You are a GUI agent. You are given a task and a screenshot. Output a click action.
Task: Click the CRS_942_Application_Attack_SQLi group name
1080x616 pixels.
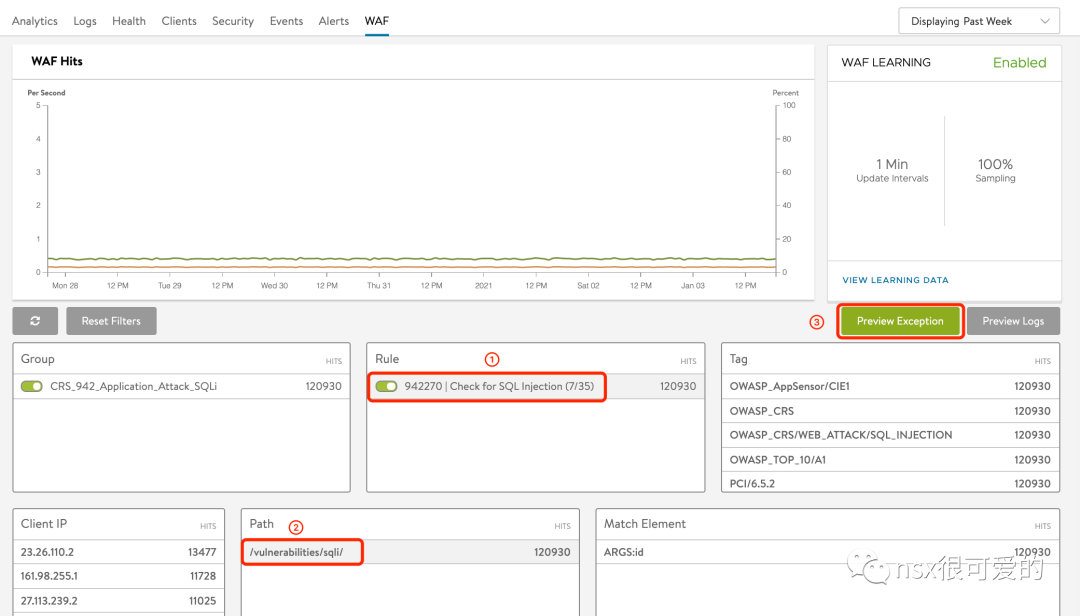pos(134,387)
